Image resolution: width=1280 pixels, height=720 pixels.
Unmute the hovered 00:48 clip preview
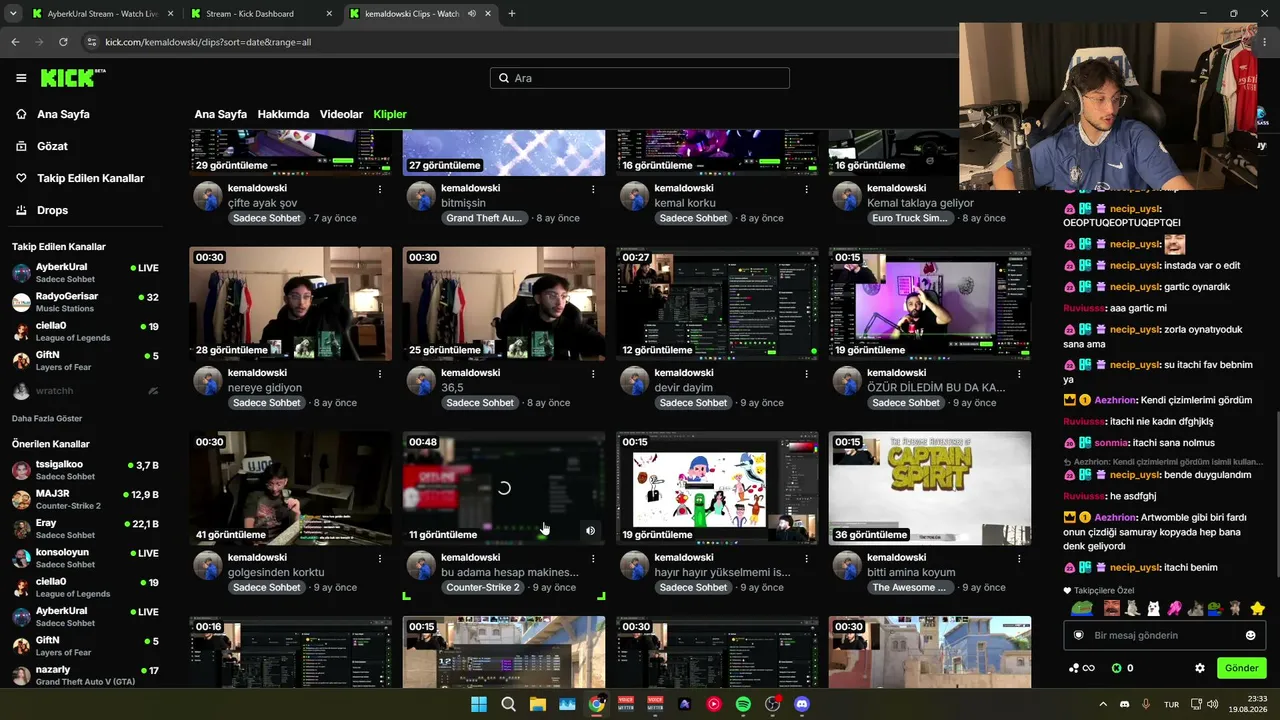(590, 531)
